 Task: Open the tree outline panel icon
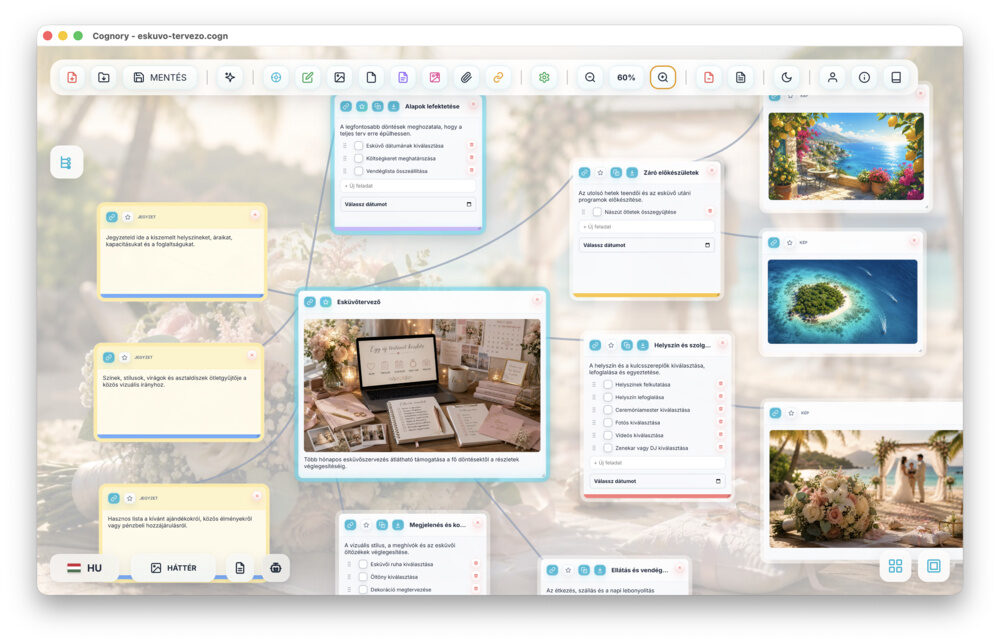(66, 163)
